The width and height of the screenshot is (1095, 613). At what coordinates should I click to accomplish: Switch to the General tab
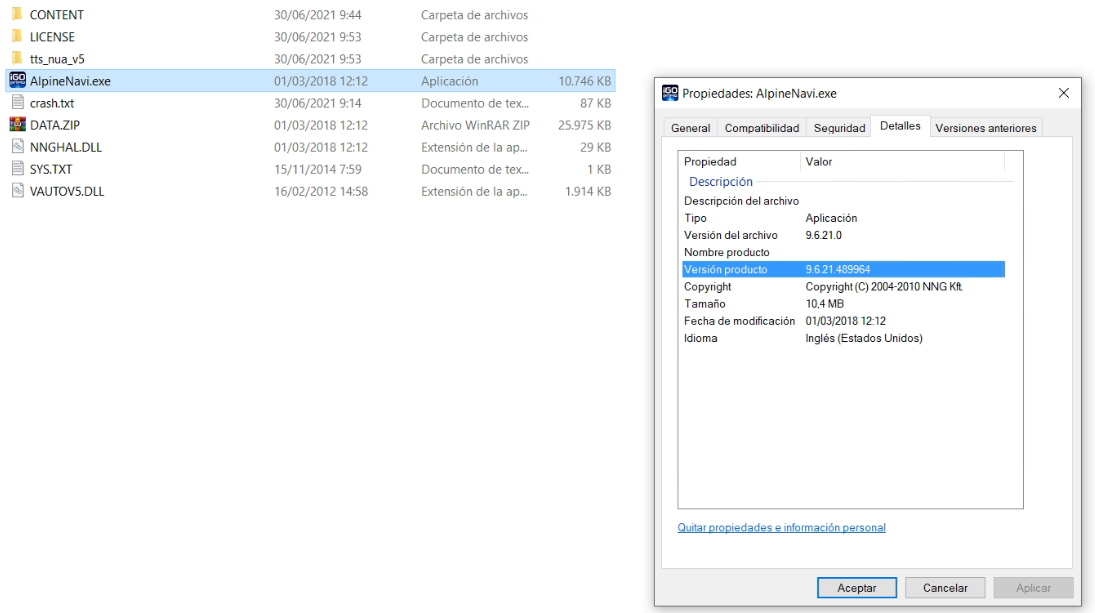click(x=691, y=128)
